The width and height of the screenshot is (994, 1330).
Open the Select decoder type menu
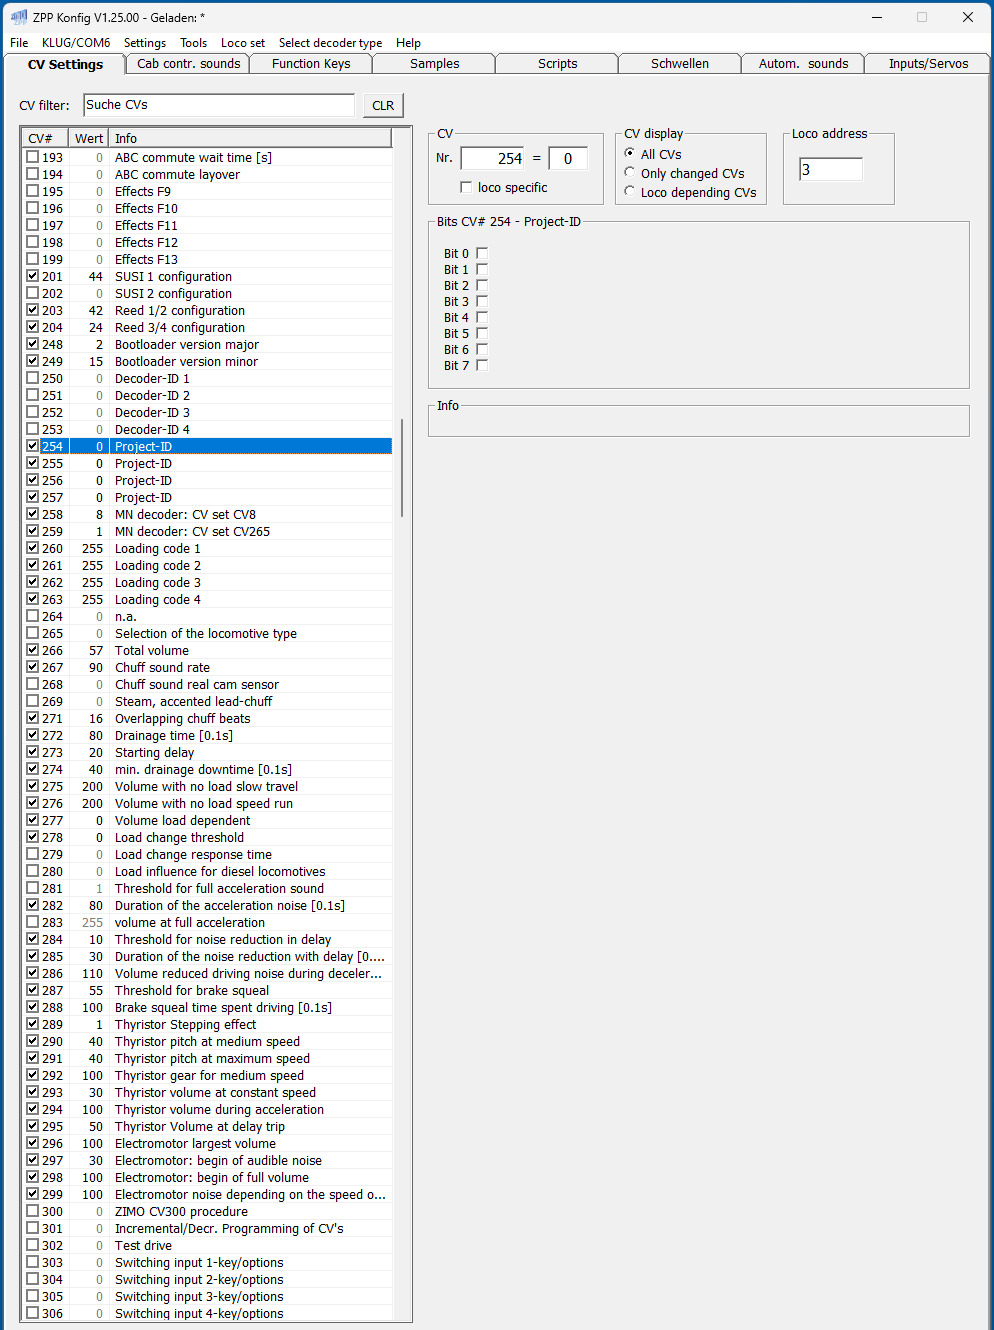(x=330, y=43)
